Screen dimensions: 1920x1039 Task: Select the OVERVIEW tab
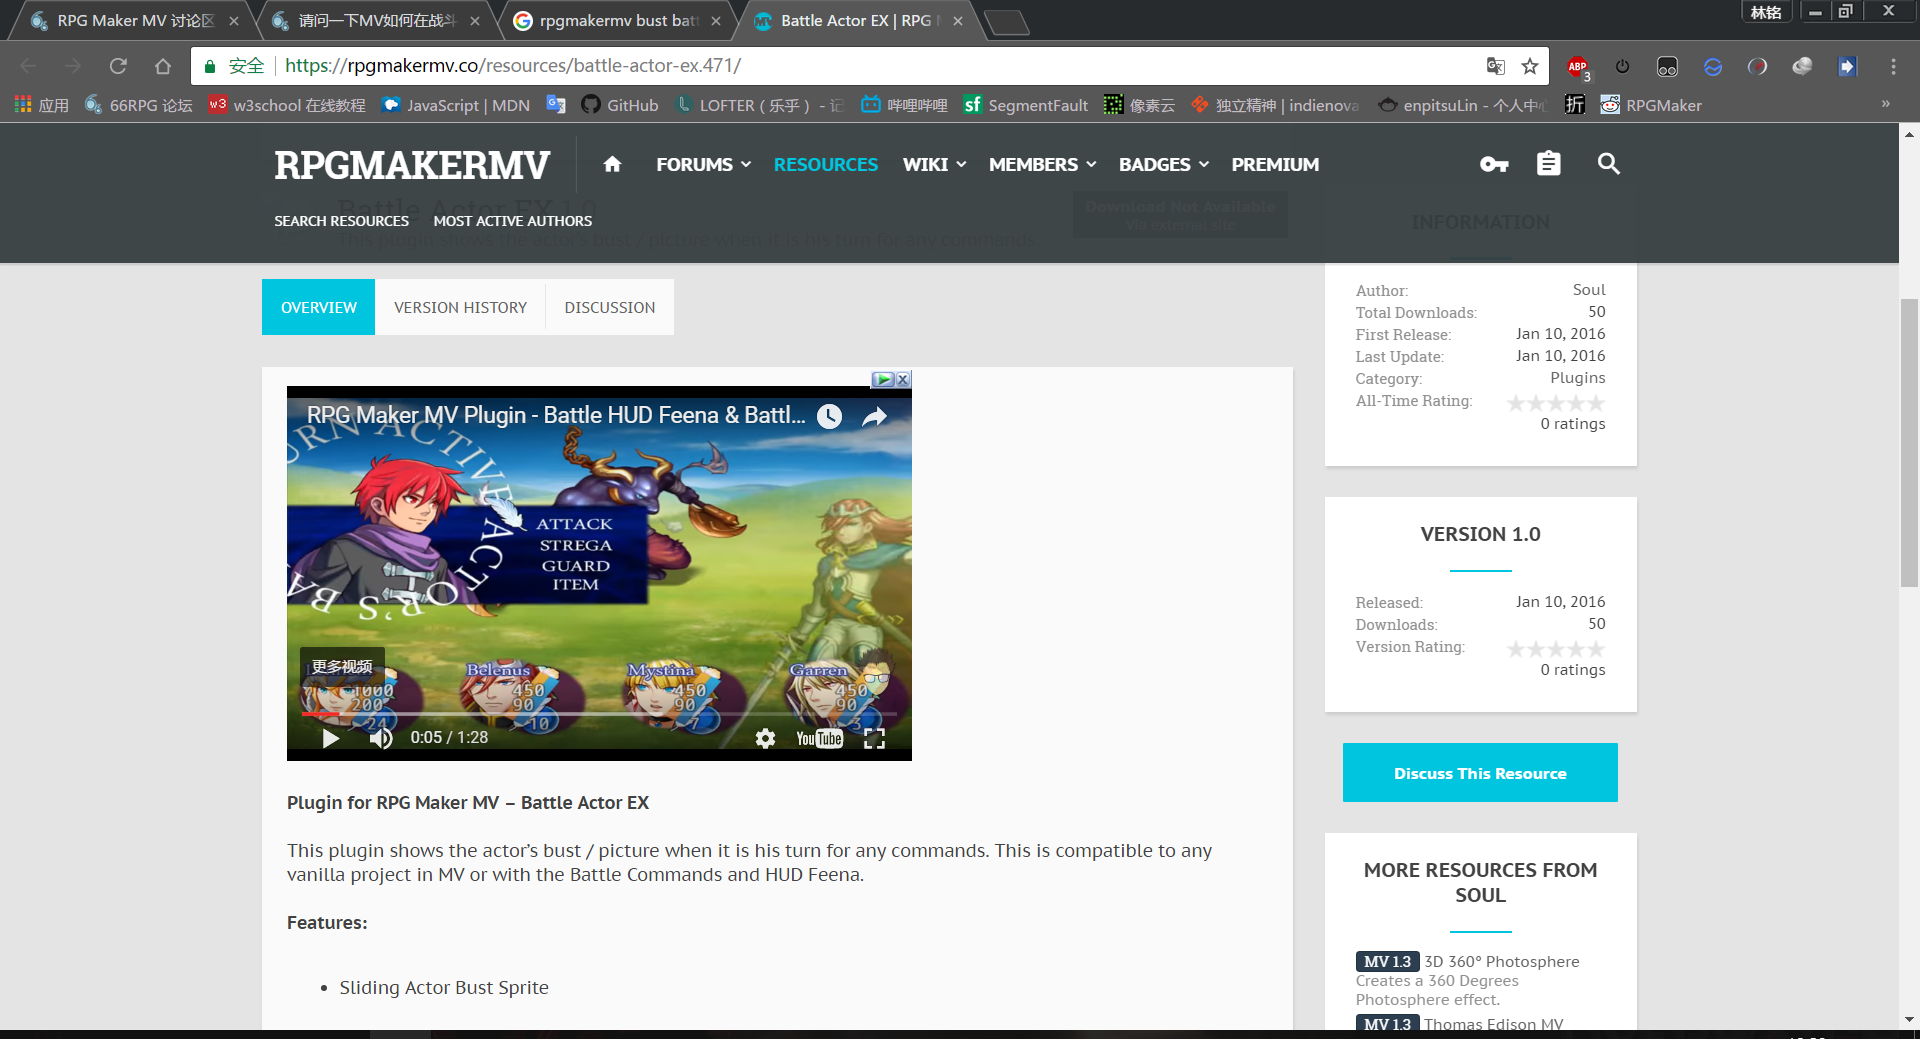tap(318, 307)
